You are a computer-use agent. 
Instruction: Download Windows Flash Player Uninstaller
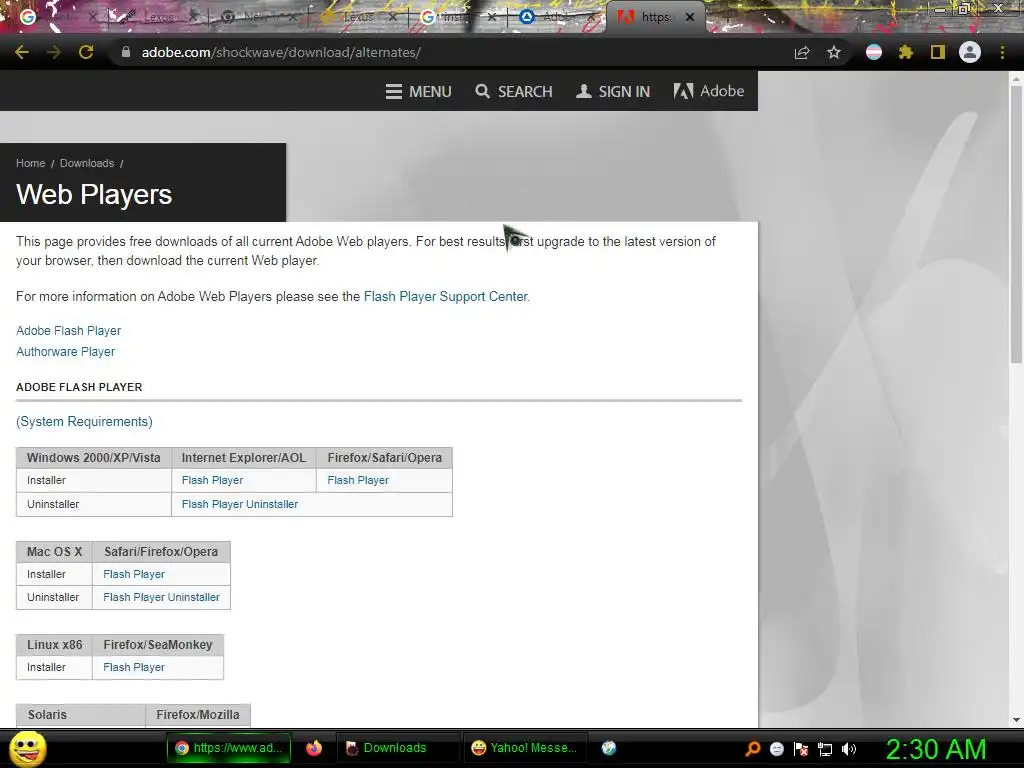coord(240,504)
